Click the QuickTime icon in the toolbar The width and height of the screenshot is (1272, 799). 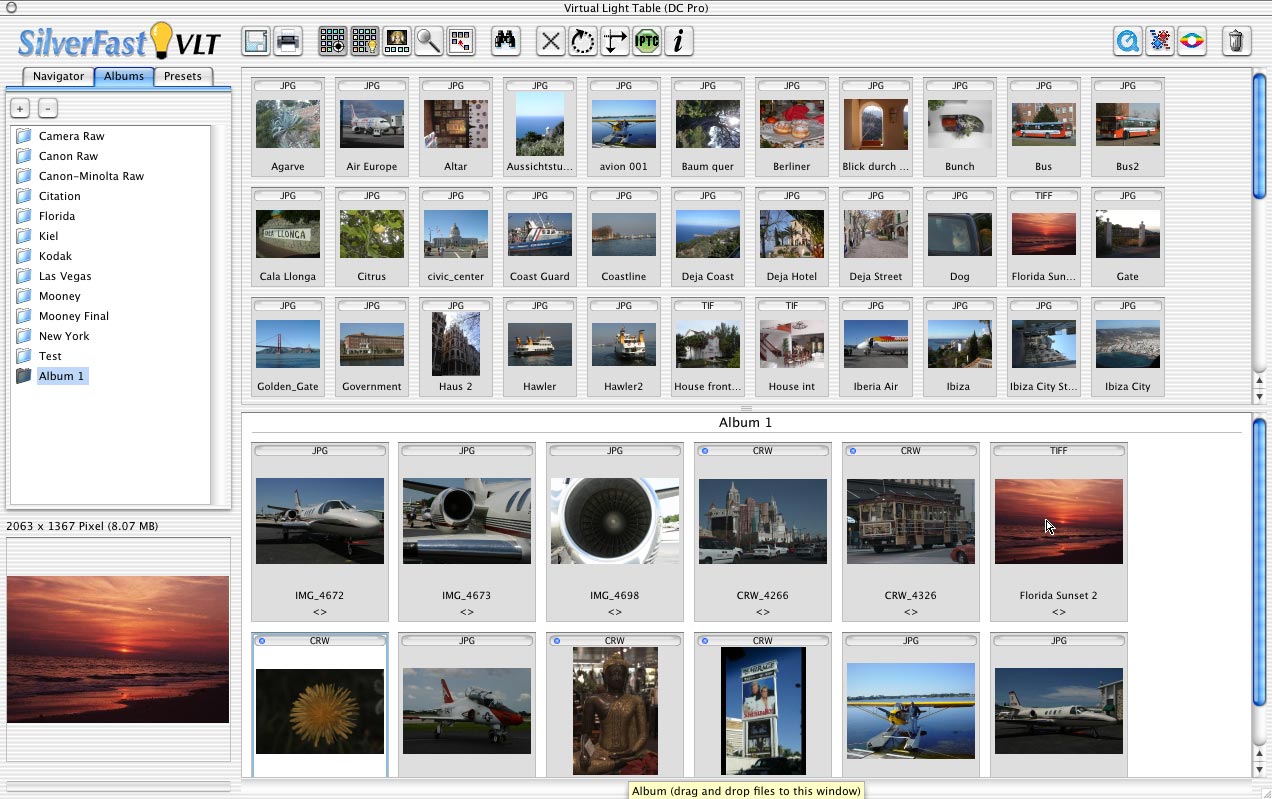(x=1128, y=41)
